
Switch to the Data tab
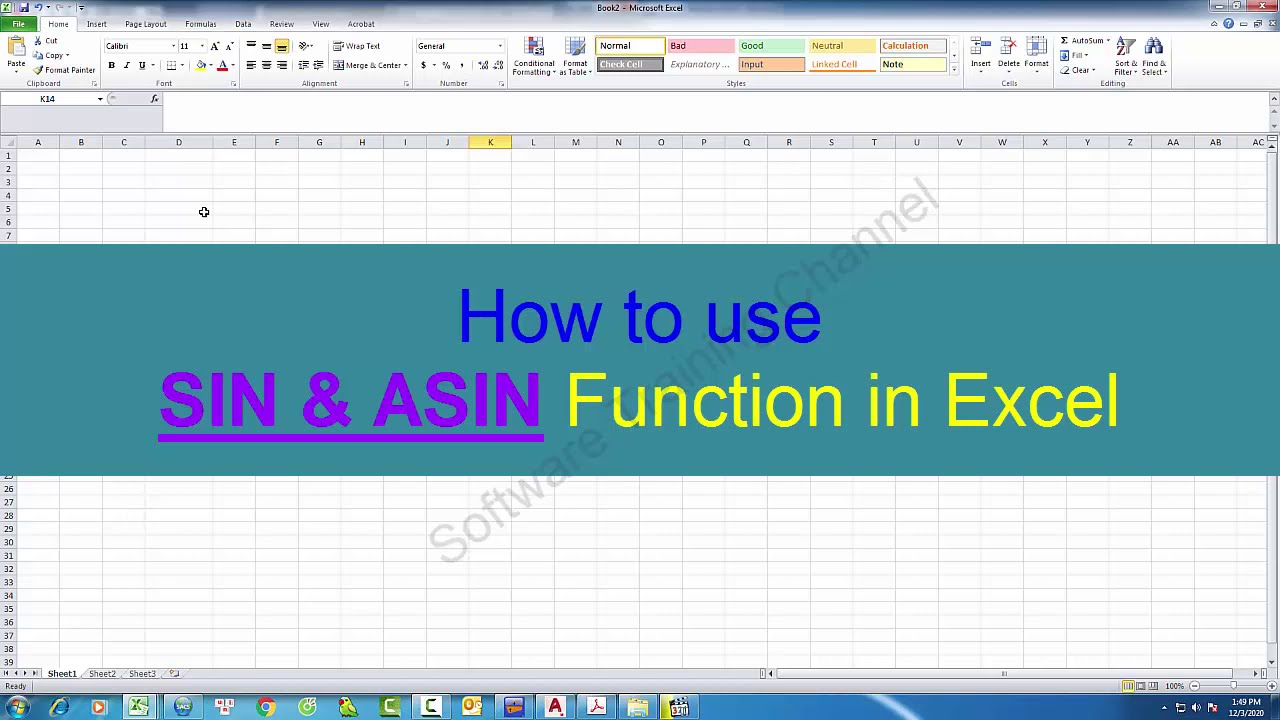[243, 24]
